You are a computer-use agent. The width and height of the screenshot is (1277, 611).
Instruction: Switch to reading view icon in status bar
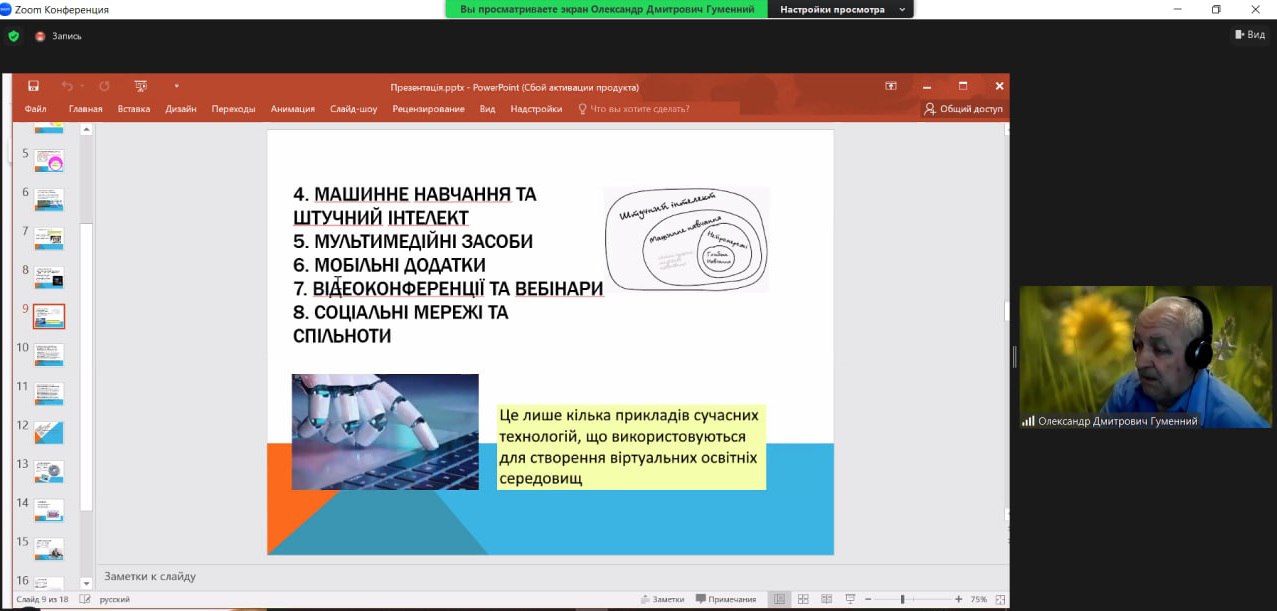(825, 599)
